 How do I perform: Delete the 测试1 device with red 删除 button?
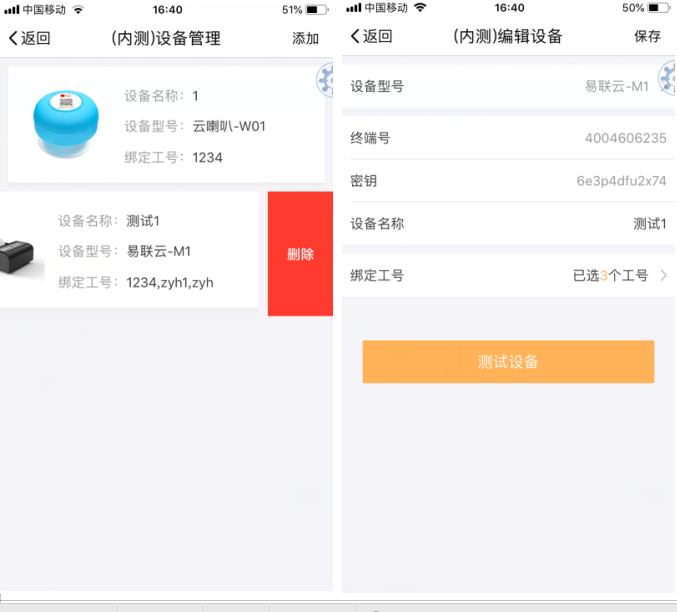point(300,254)
